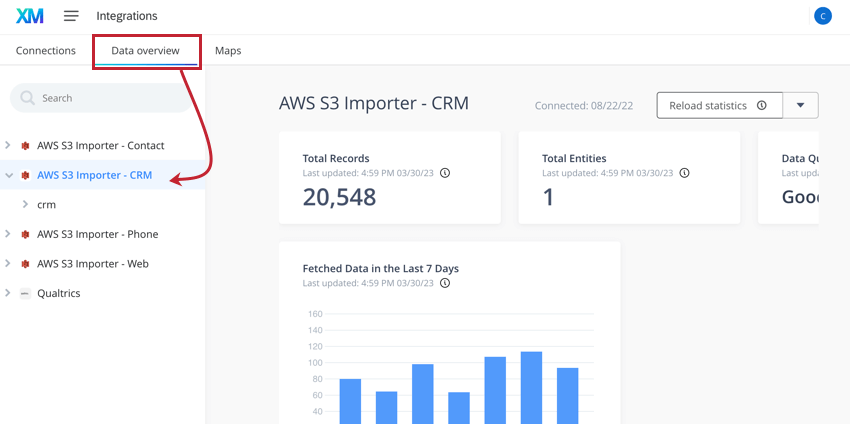The height and width of the screenshot is (424, 850).
Task: Click the AWS icon beside Importer - CRM
Action: click(25, 175)
